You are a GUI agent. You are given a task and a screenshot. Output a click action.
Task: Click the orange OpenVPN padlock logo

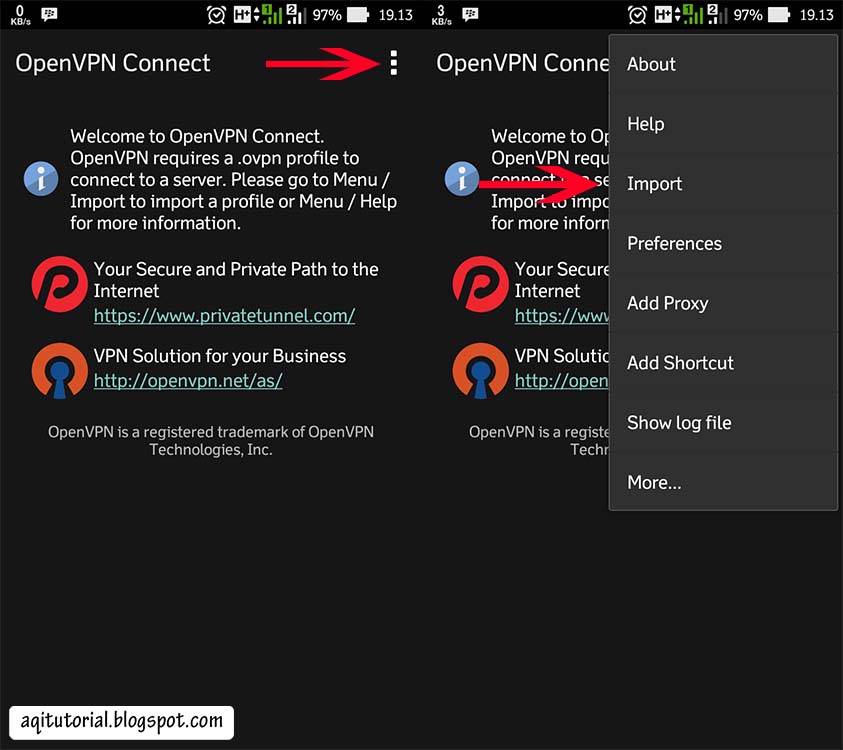tap(58, 372)
